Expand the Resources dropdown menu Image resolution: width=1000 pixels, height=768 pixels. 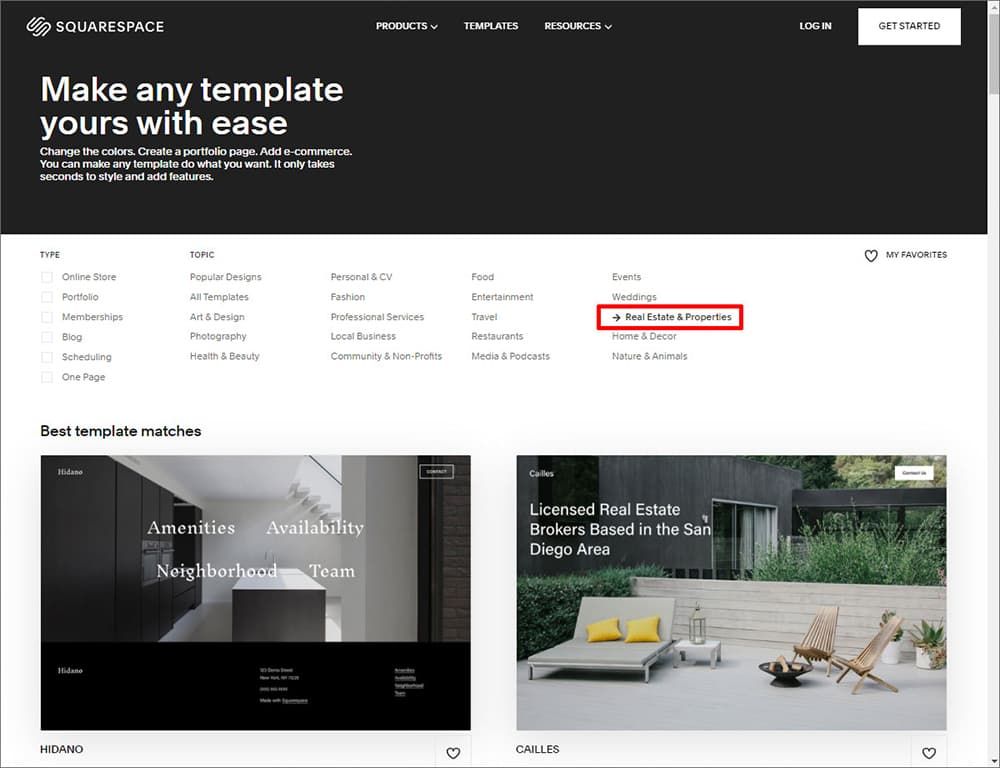[578, 26]
